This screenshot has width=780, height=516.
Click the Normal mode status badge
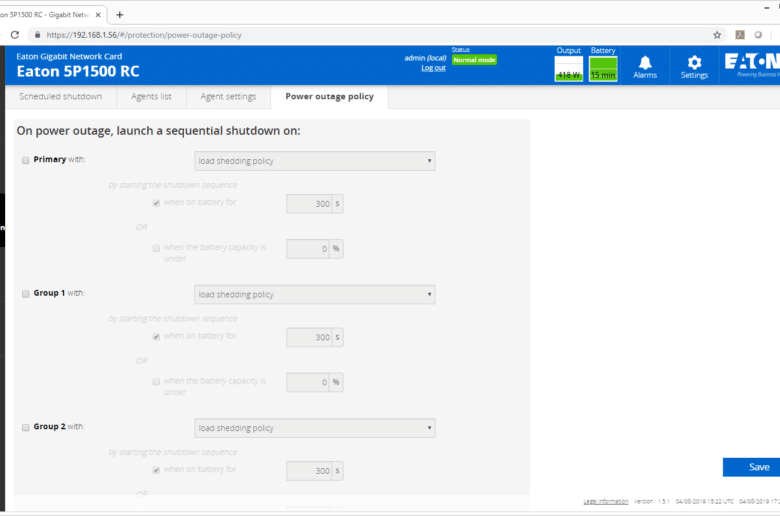tap(474, 60)
